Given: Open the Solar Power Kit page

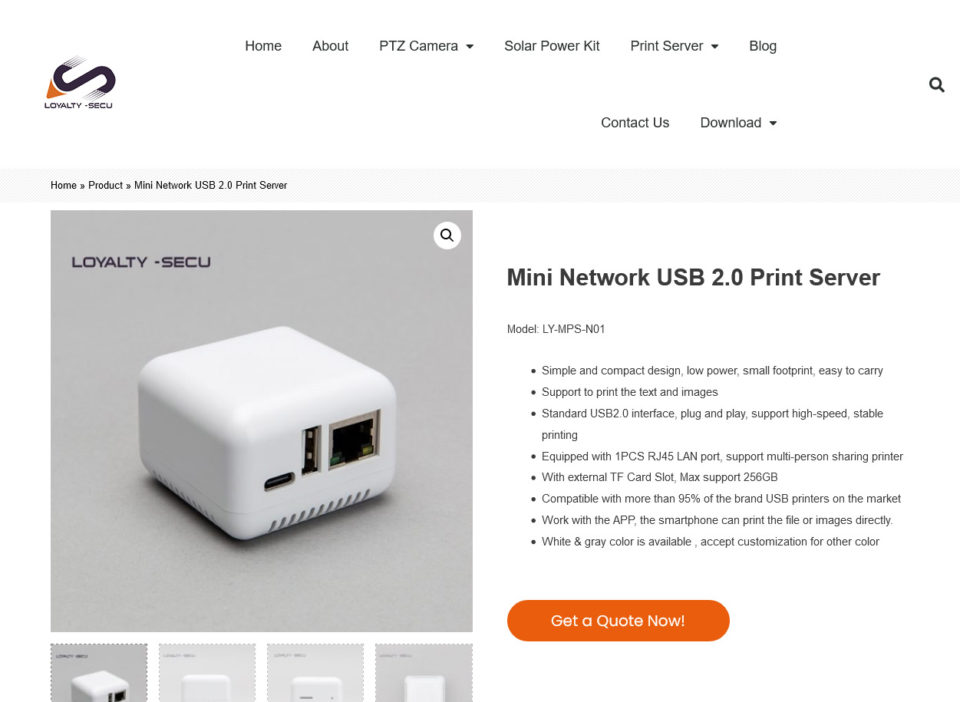Looking at the screenshot, I should click(552, 46).
